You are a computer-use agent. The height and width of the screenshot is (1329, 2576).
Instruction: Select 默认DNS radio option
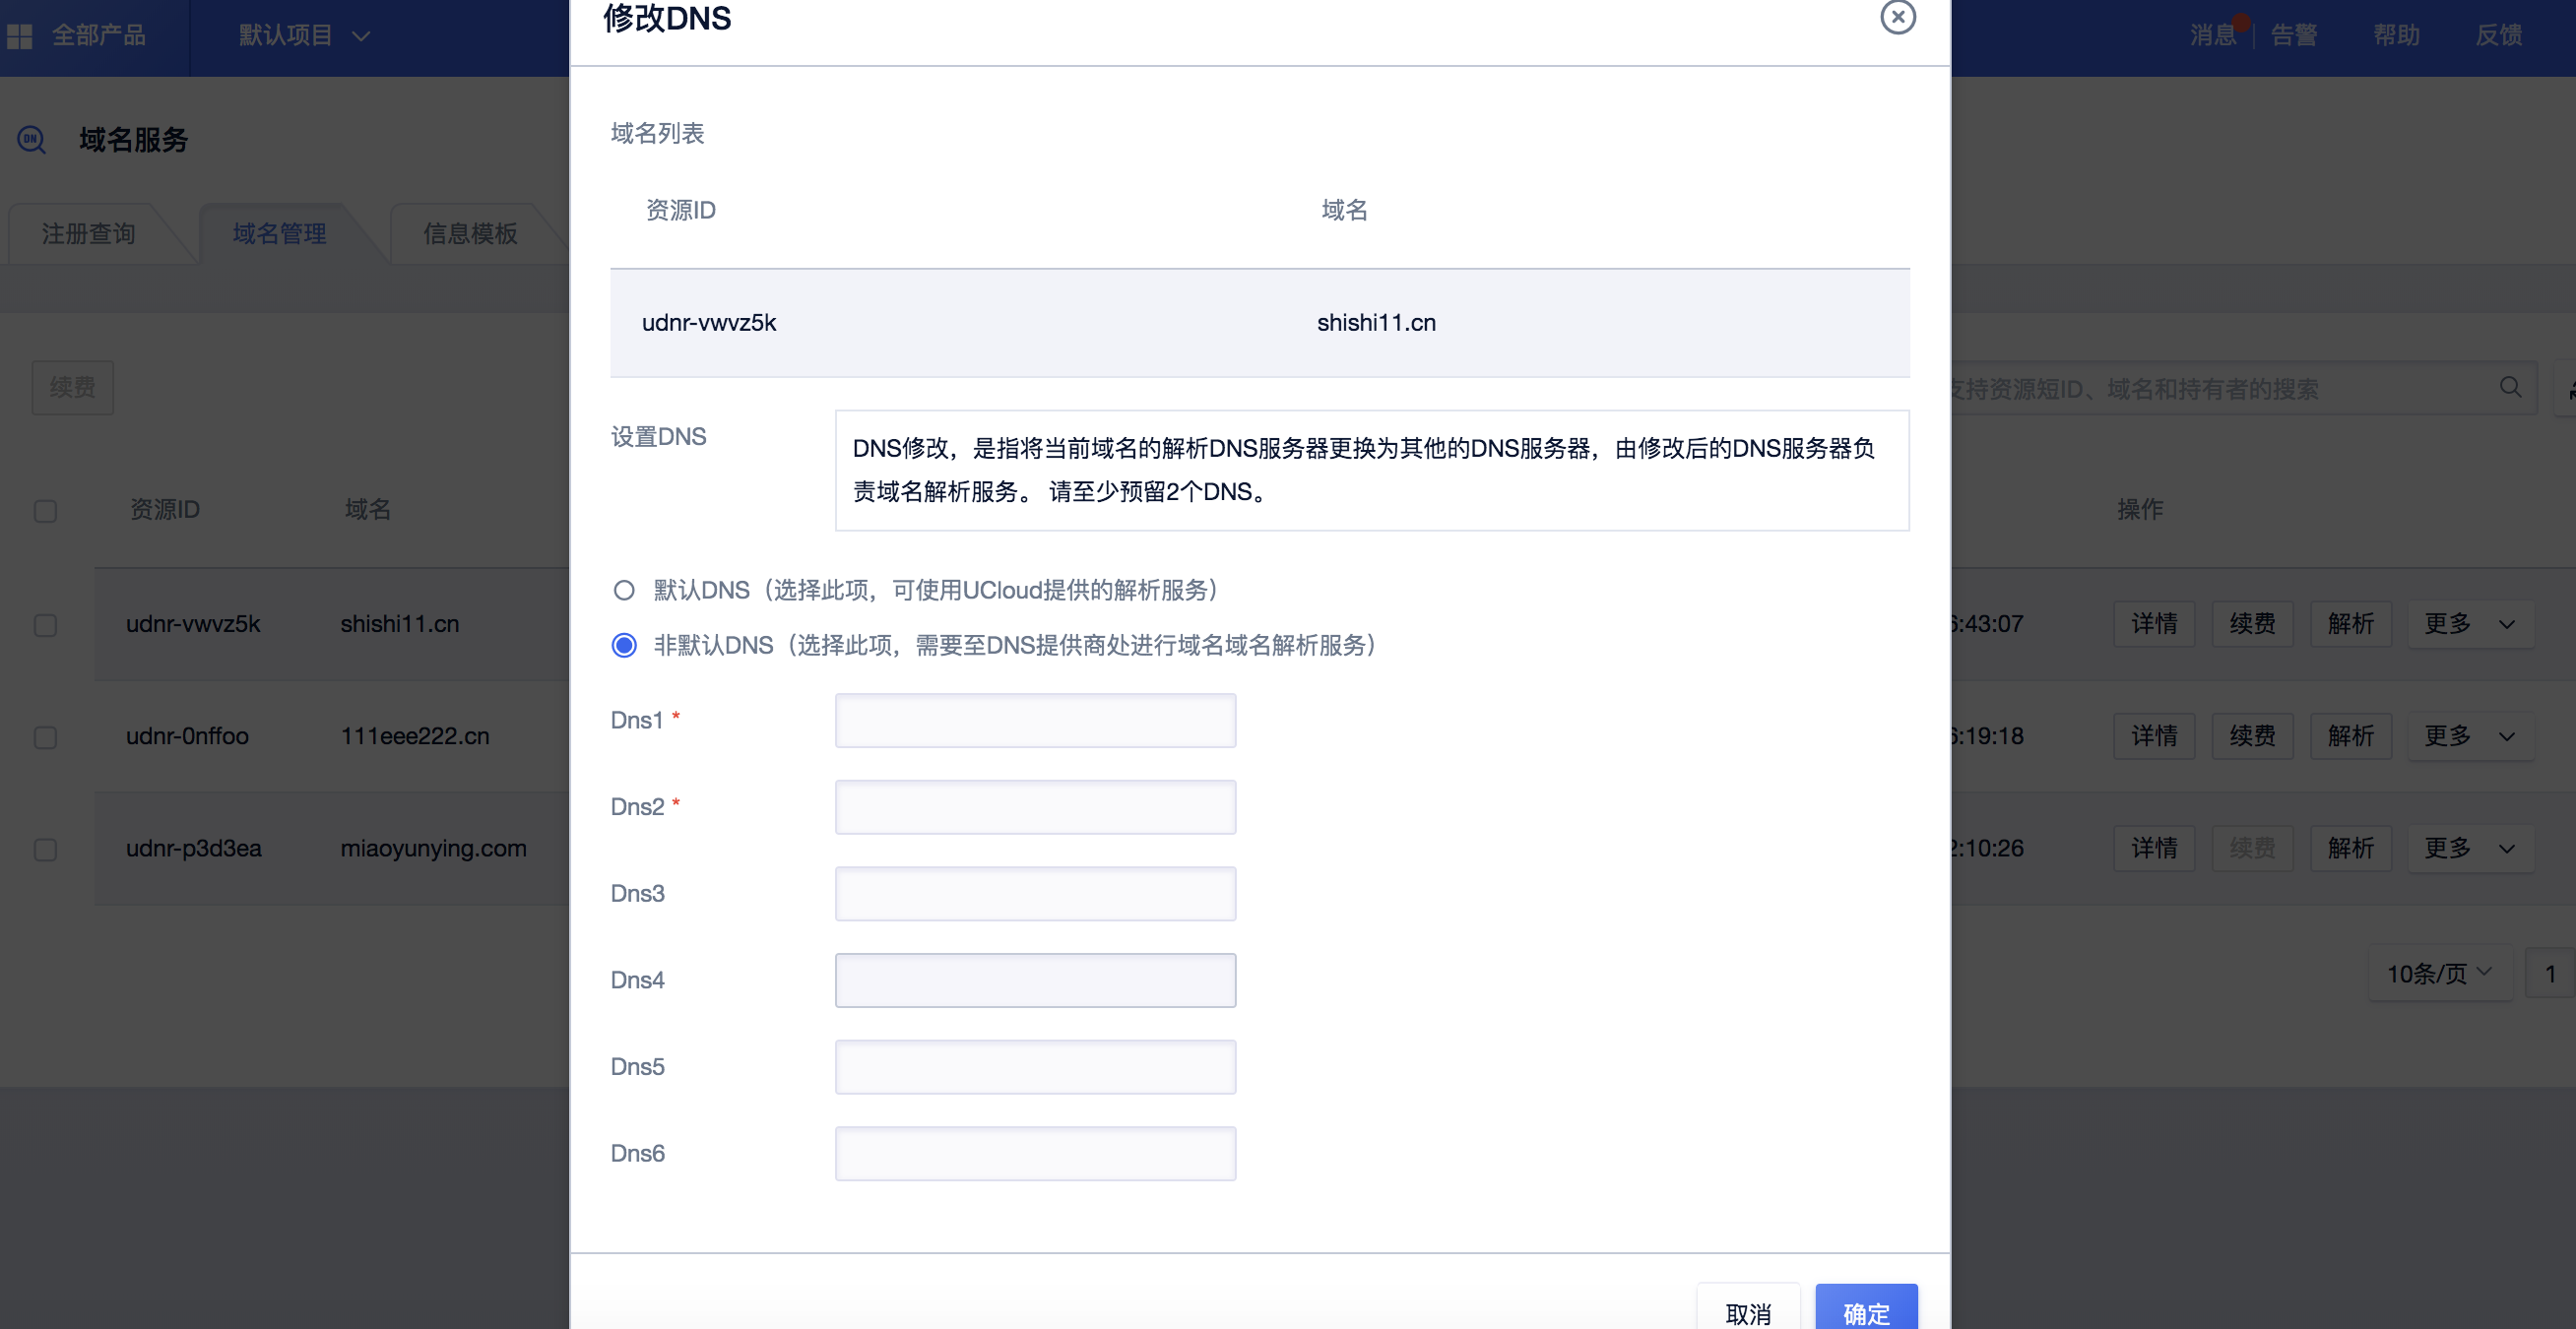[x=624, y=590]
